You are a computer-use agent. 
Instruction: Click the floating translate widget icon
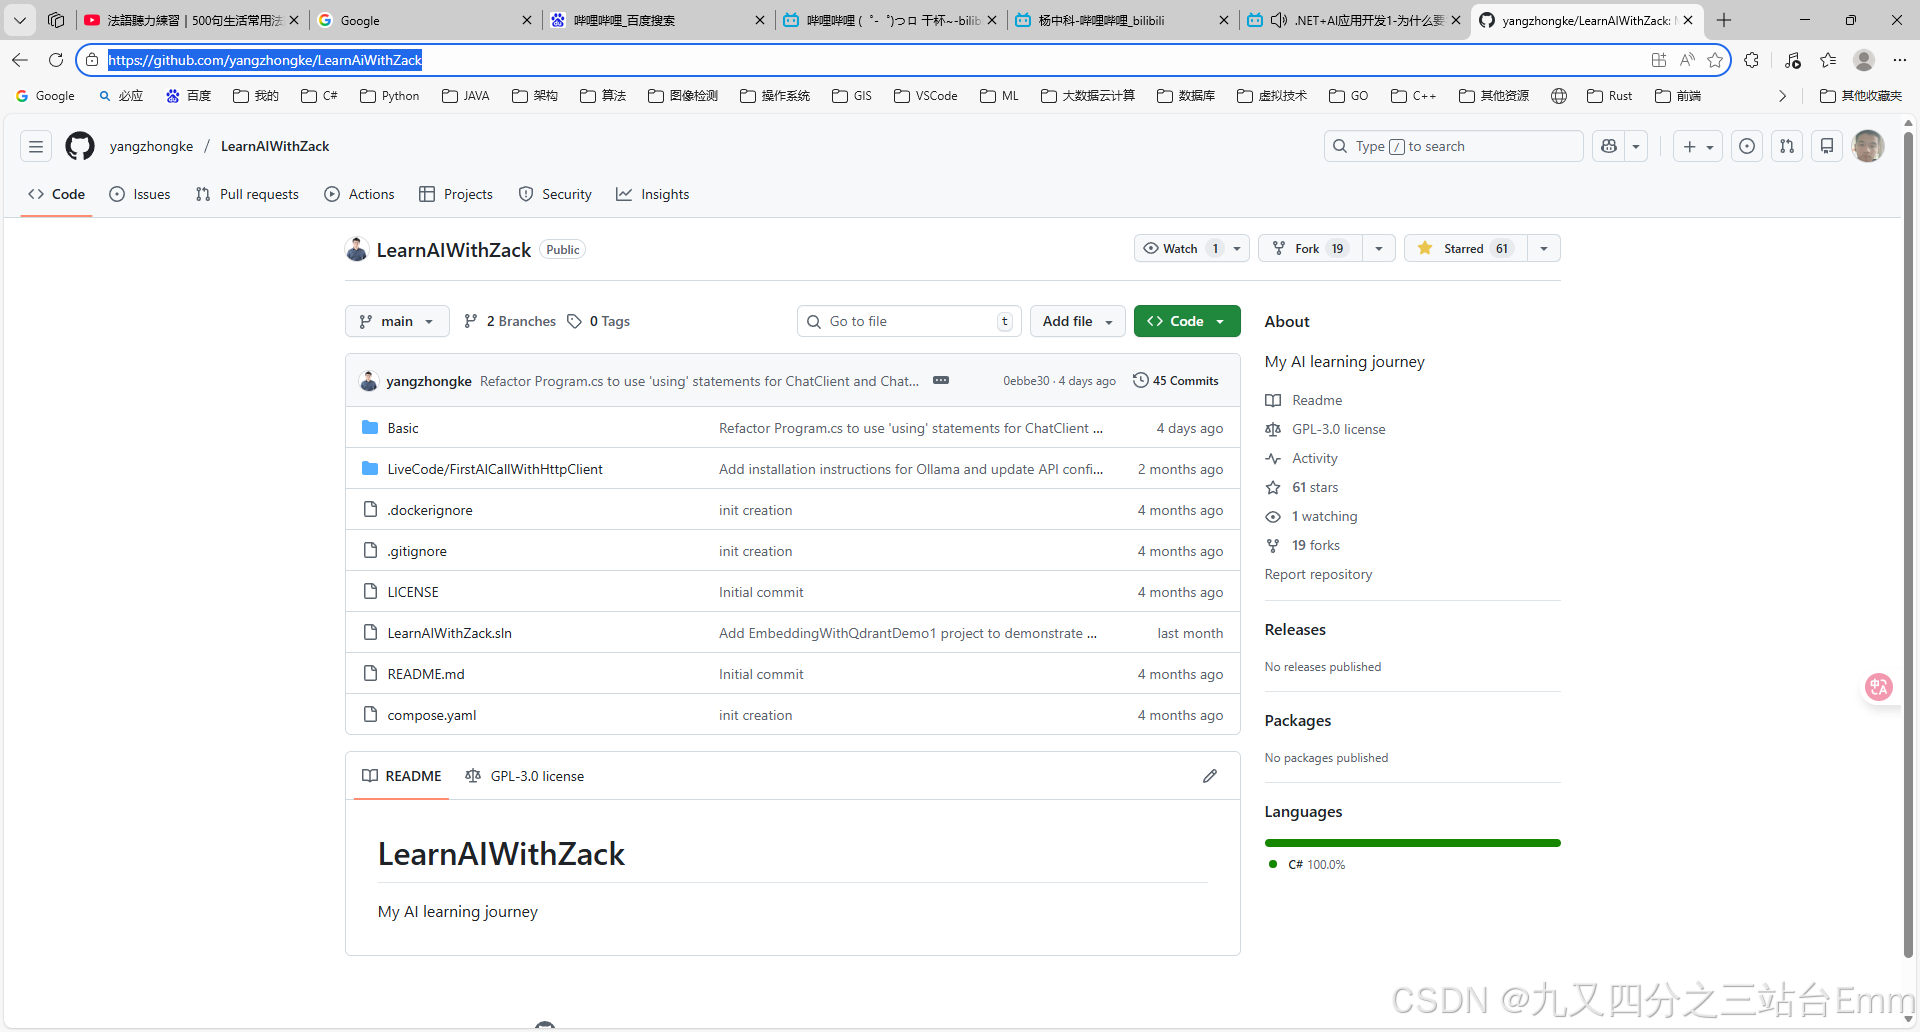(x=1879, y=687)
